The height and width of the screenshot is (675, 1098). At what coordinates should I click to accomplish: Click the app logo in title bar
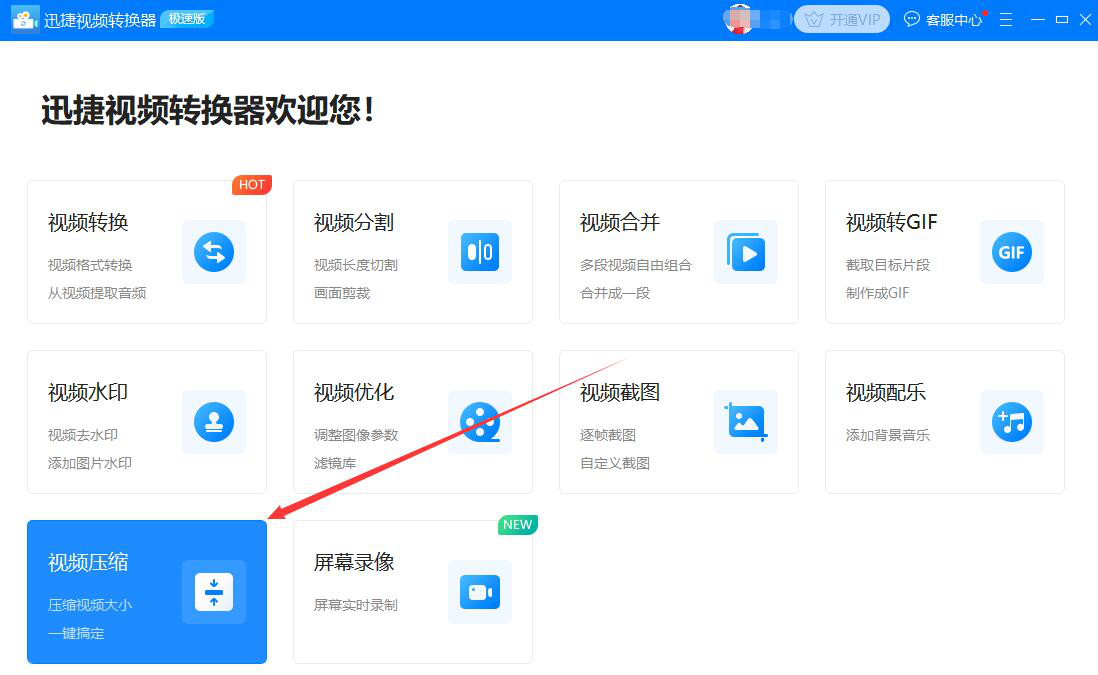[25, 20]
